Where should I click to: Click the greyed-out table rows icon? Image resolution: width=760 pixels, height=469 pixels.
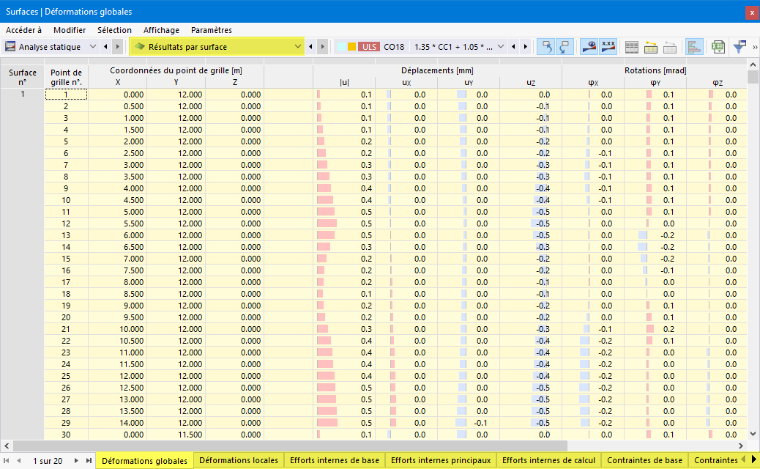point(670,47)
